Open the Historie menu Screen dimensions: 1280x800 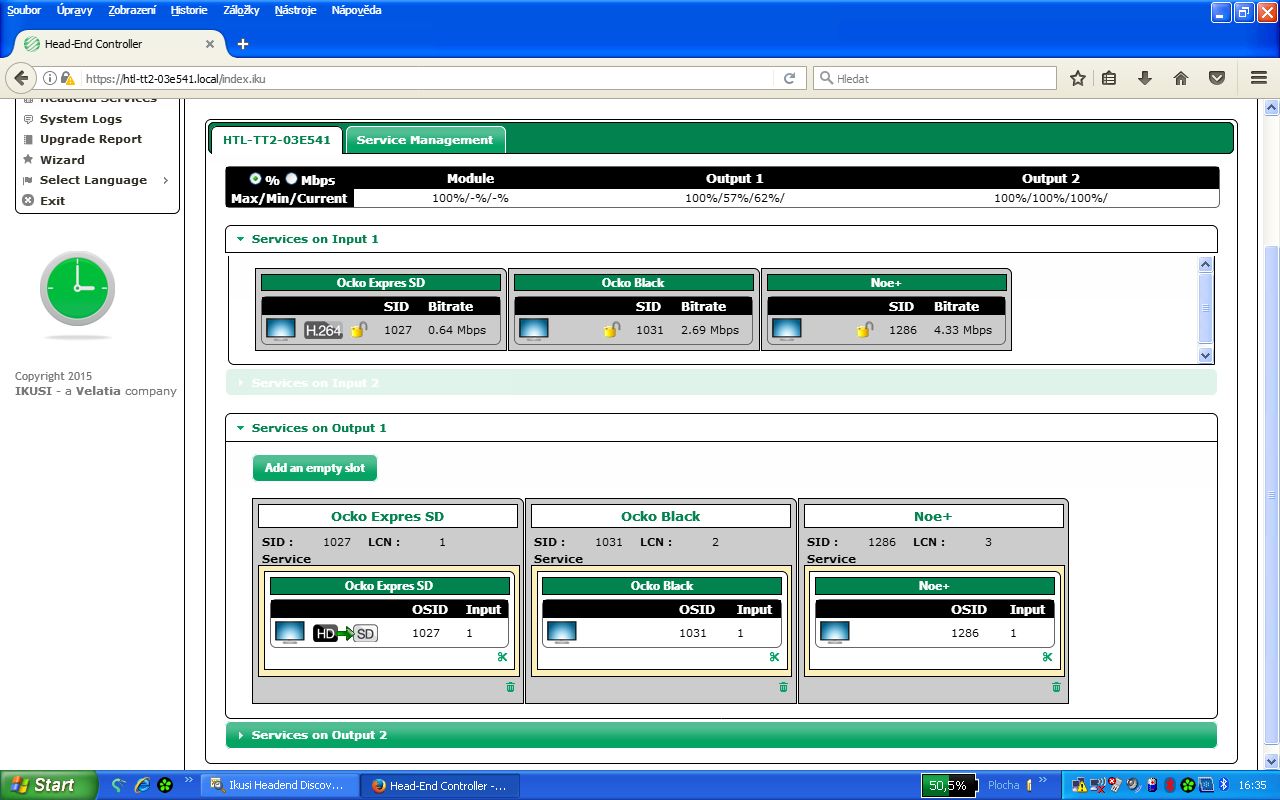(x=188, y=10)
